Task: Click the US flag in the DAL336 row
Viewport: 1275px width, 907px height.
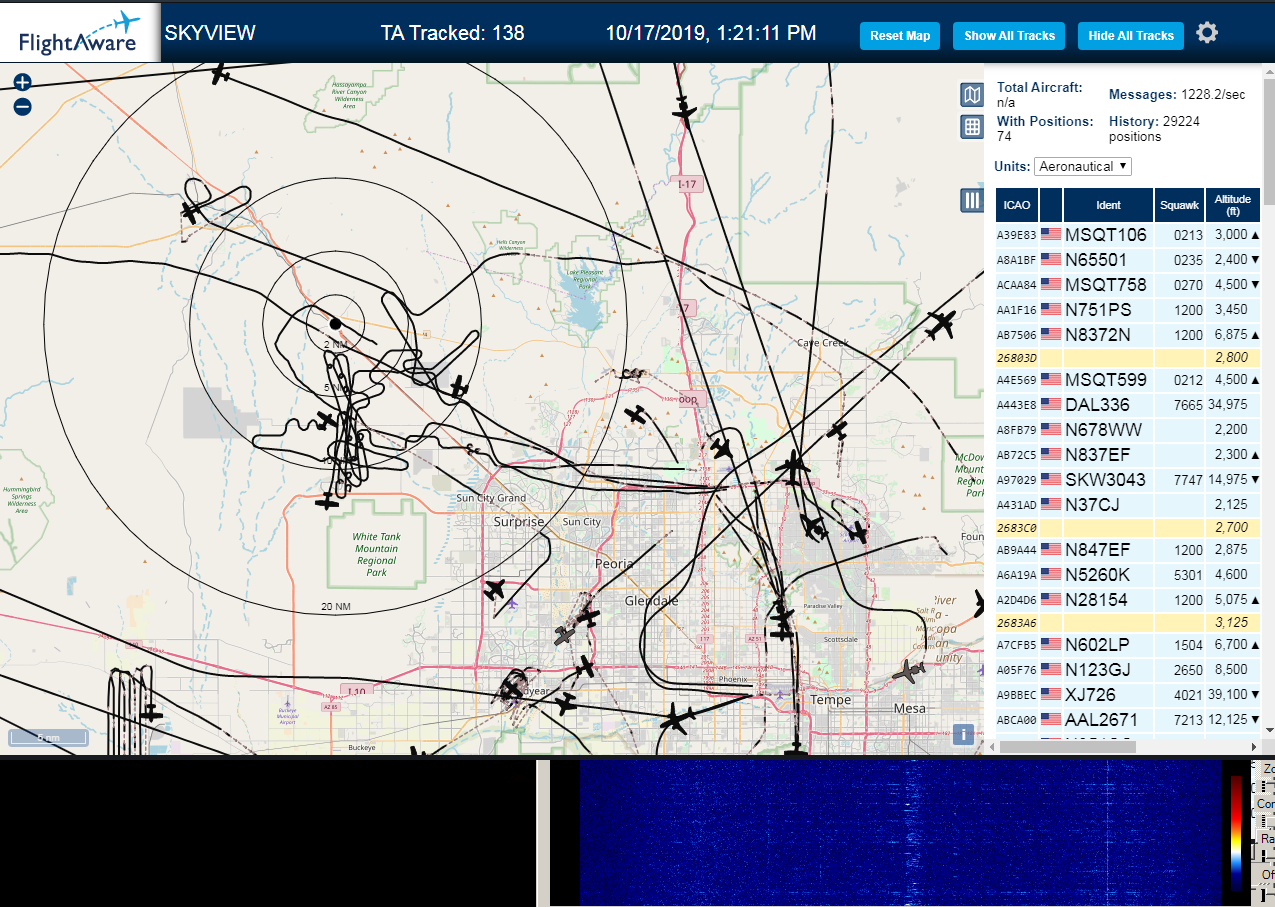Action: tap(1051, 405)
